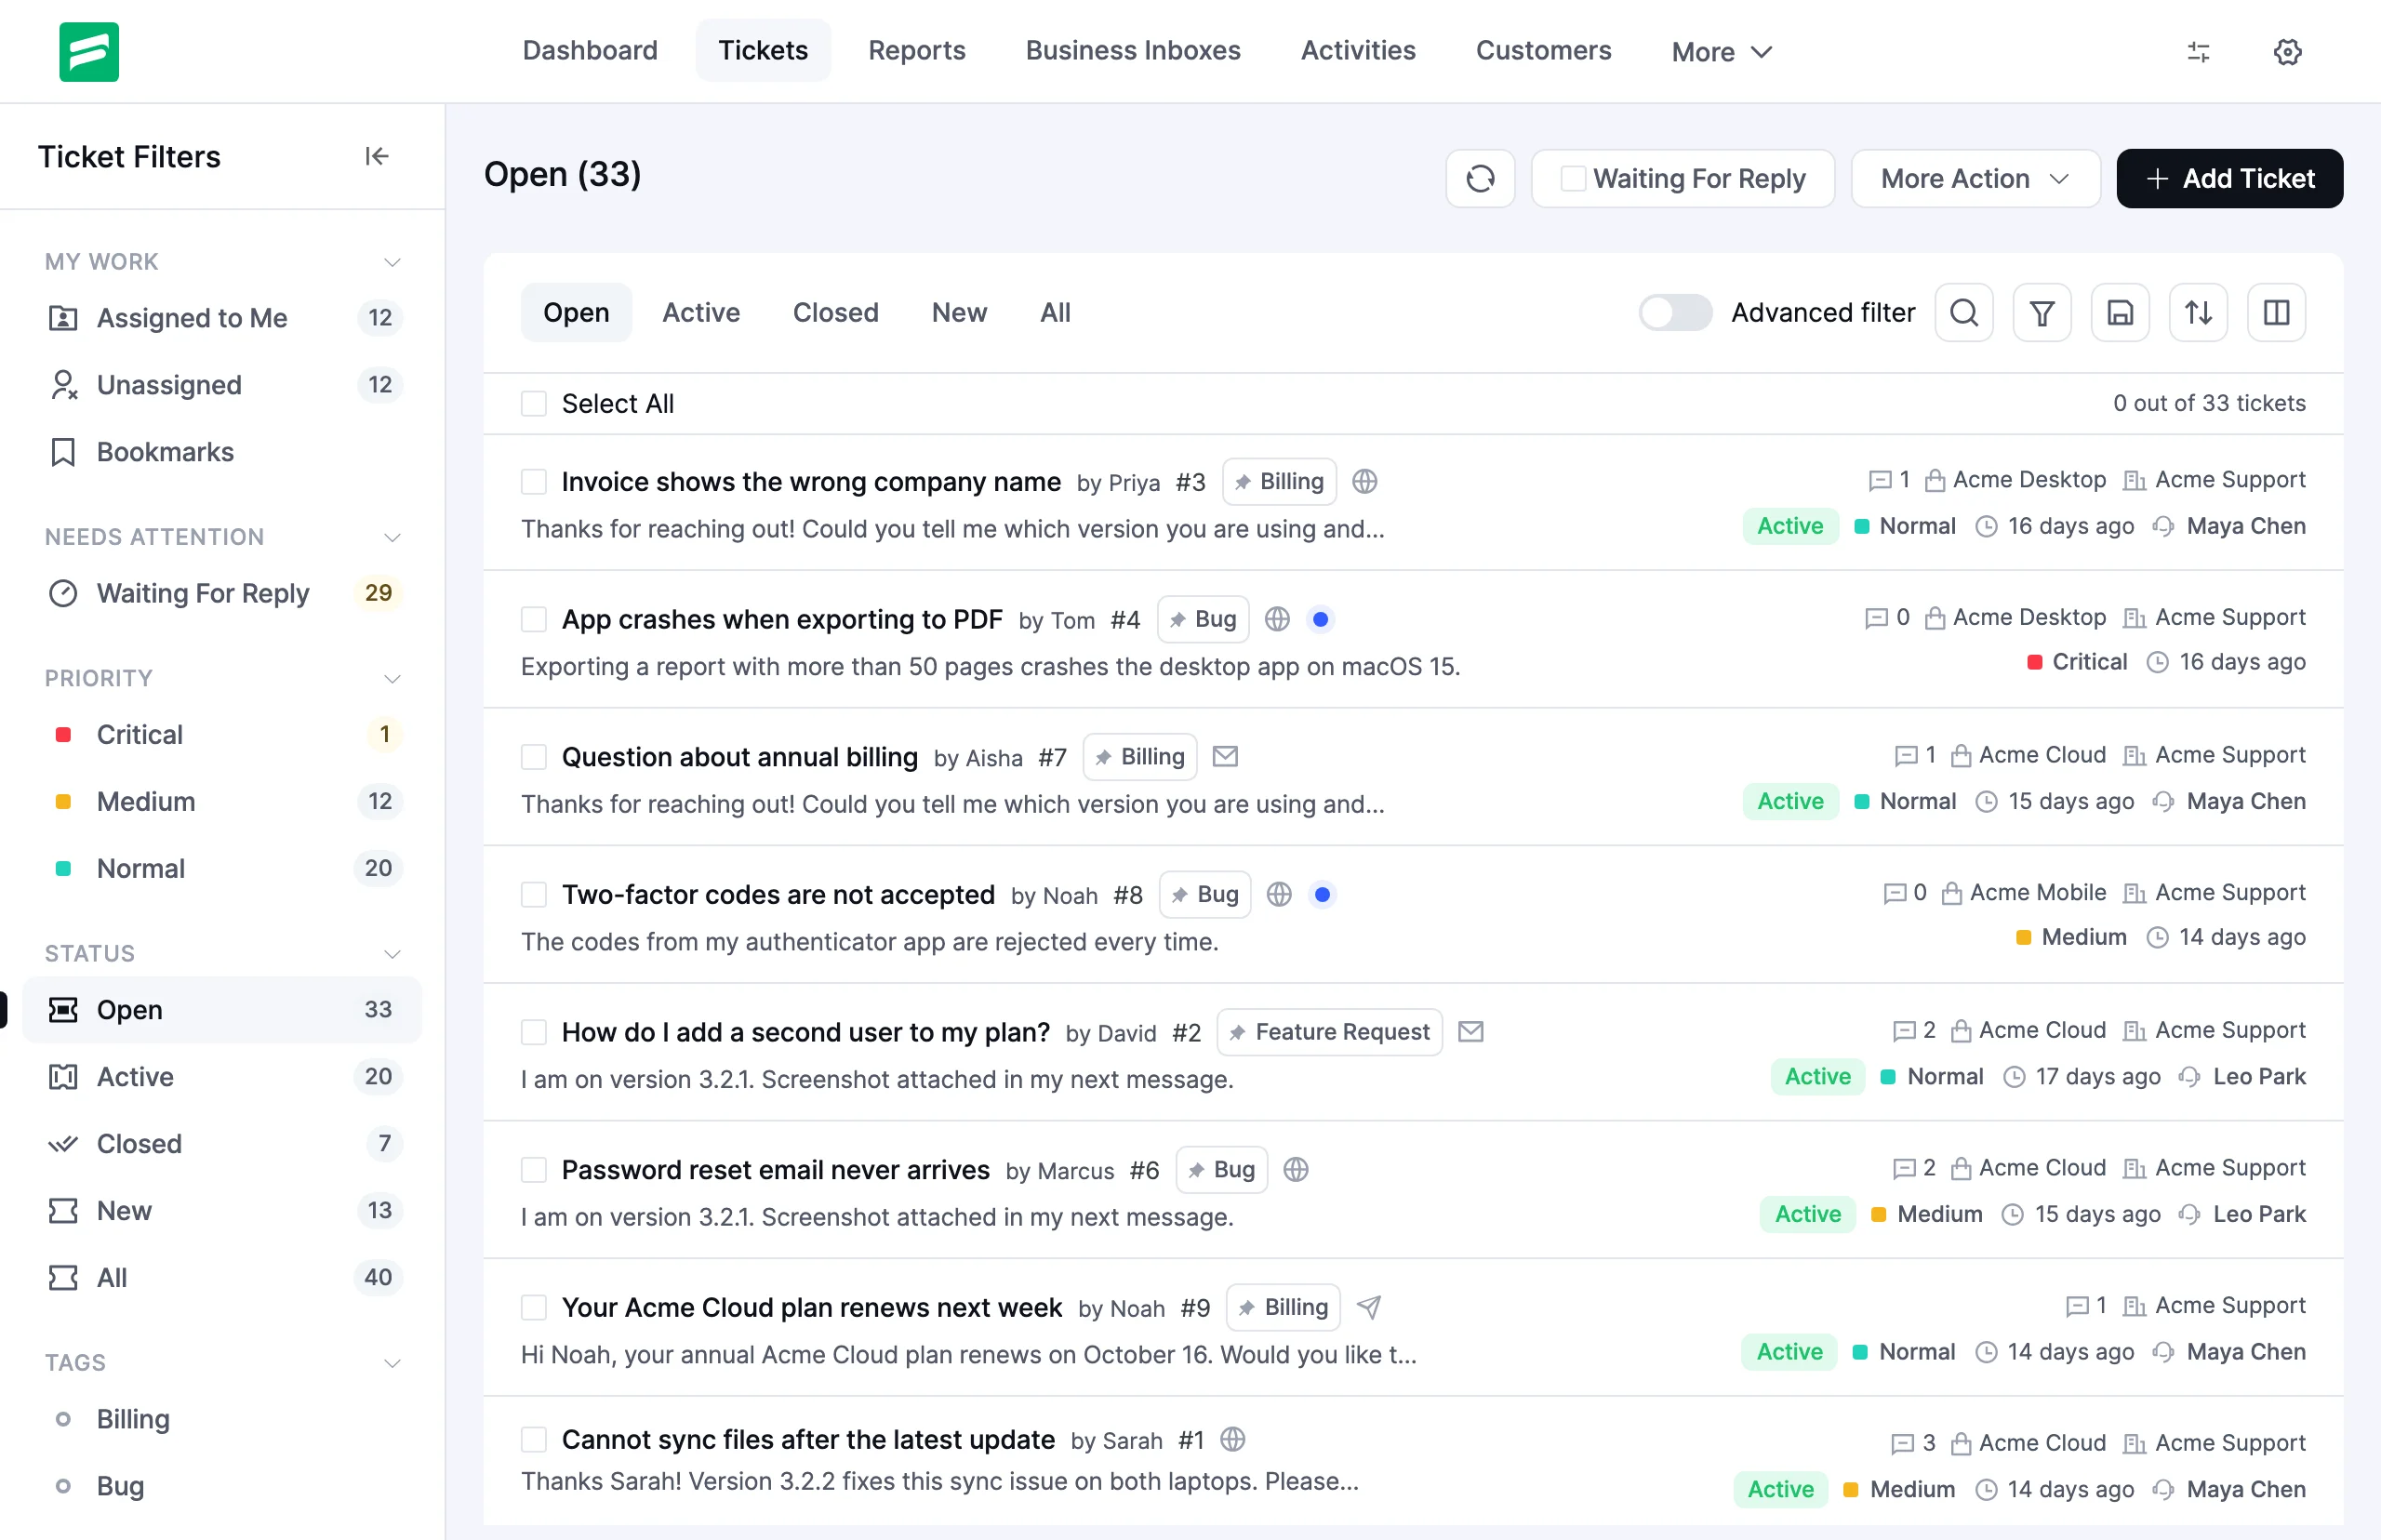Collapse the TAGS section
Screen dimensions: 2381x1540
pos(392,1363)
